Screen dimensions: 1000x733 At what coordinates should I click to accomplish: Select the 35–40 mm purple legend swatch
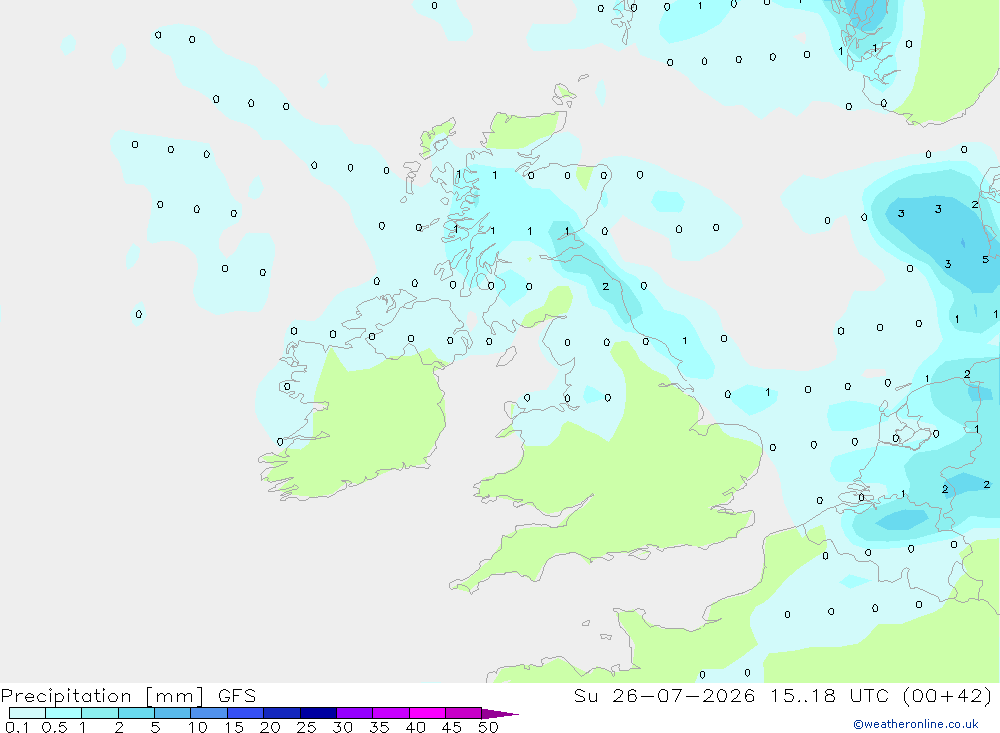(391, 713)
